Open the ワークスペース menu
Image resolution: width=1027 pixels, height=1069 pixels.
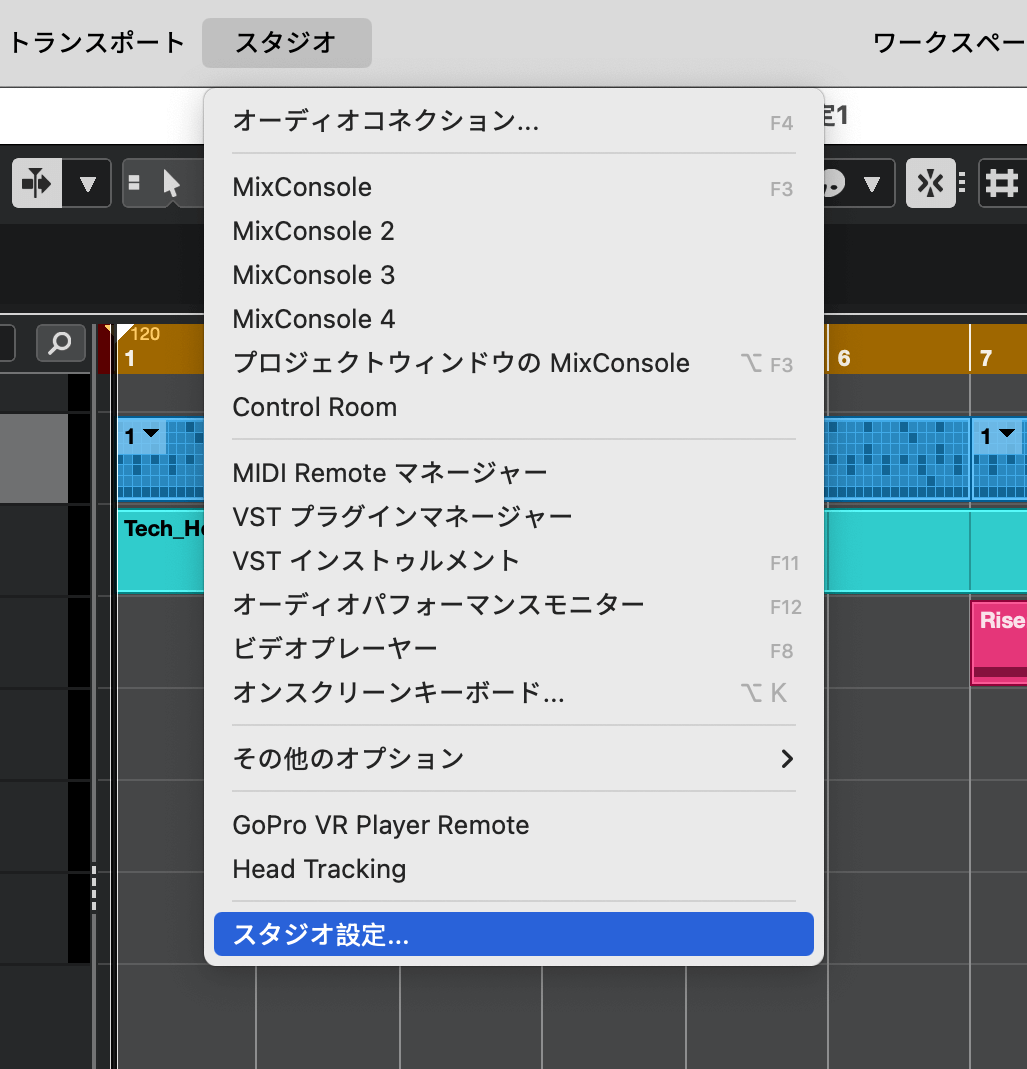coord(949,43)
